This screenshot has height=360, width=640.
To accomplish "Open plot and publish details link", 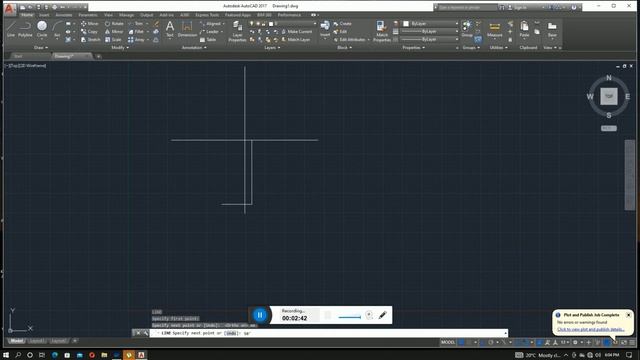I will coord(591,329).
